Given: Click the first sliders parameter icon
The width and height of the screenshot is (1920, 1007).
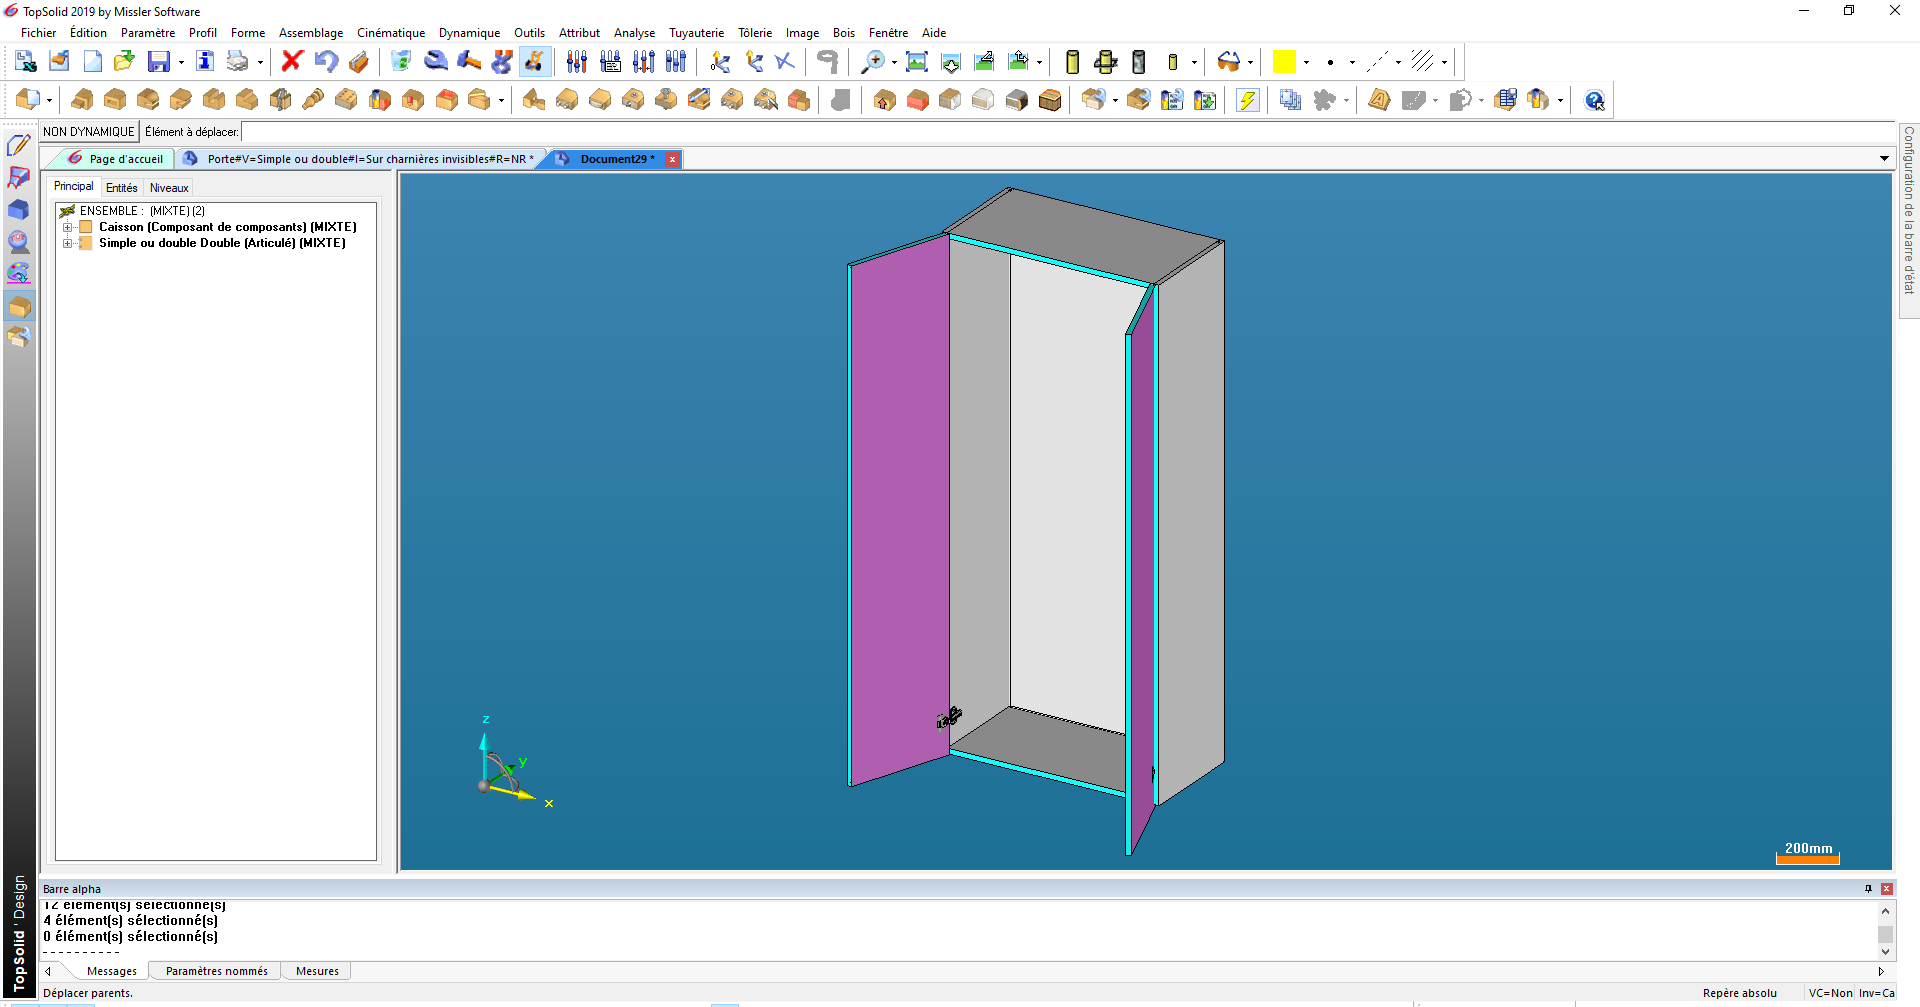Looking at the screenshot, I should 577,62.
